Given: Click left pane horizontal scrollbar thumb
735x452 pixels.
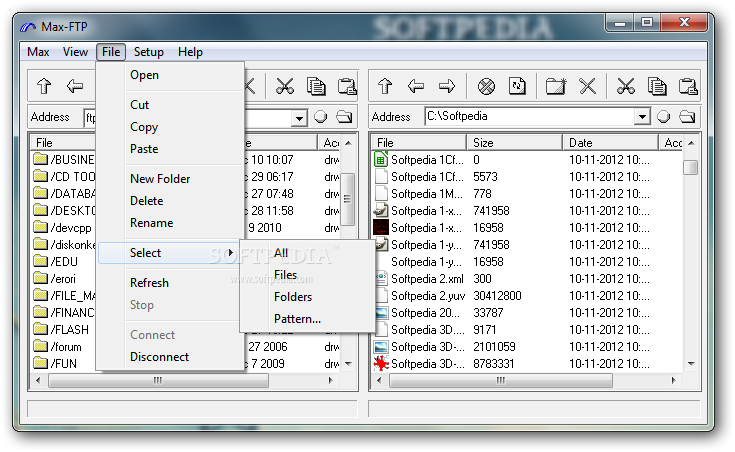Looking at the screenshot, I should coord(158,380).
